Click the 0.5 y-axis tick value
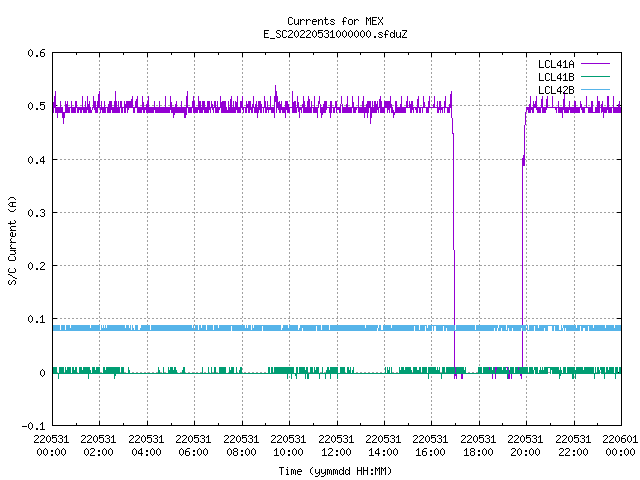Screen dimensions: 640x480 click(x=36, y=106)
